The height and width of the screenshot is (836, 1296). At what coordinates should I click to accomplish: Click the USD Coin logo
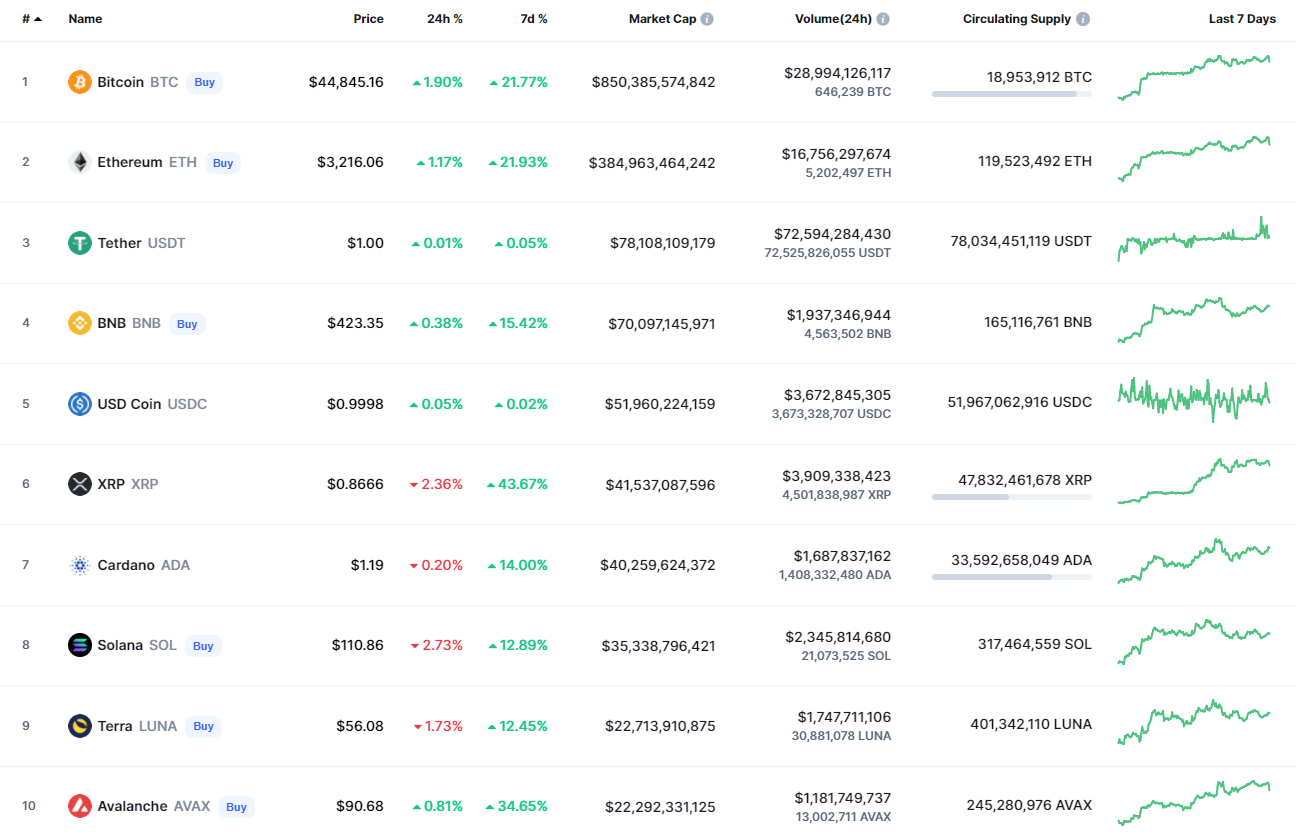pos(80,404)
